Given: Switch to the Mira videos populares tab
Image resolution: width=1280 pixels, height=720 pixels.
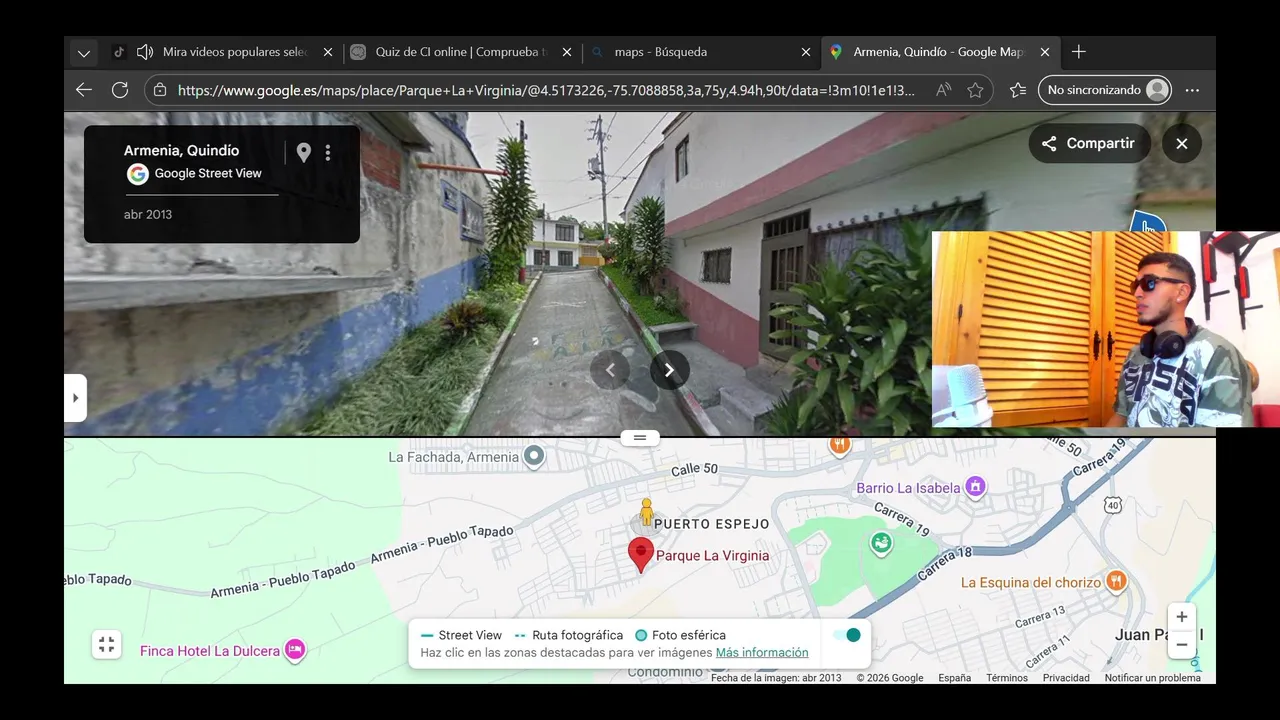Looking at the screenshot, I should point(234,52).
